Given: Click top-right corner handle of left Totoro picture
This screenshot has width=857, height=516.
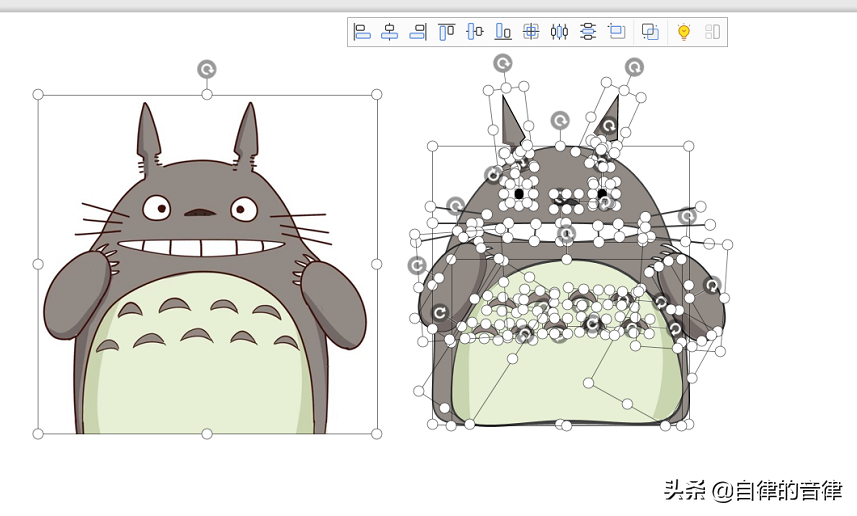Looking at the screenshot, I should (377, 95).
